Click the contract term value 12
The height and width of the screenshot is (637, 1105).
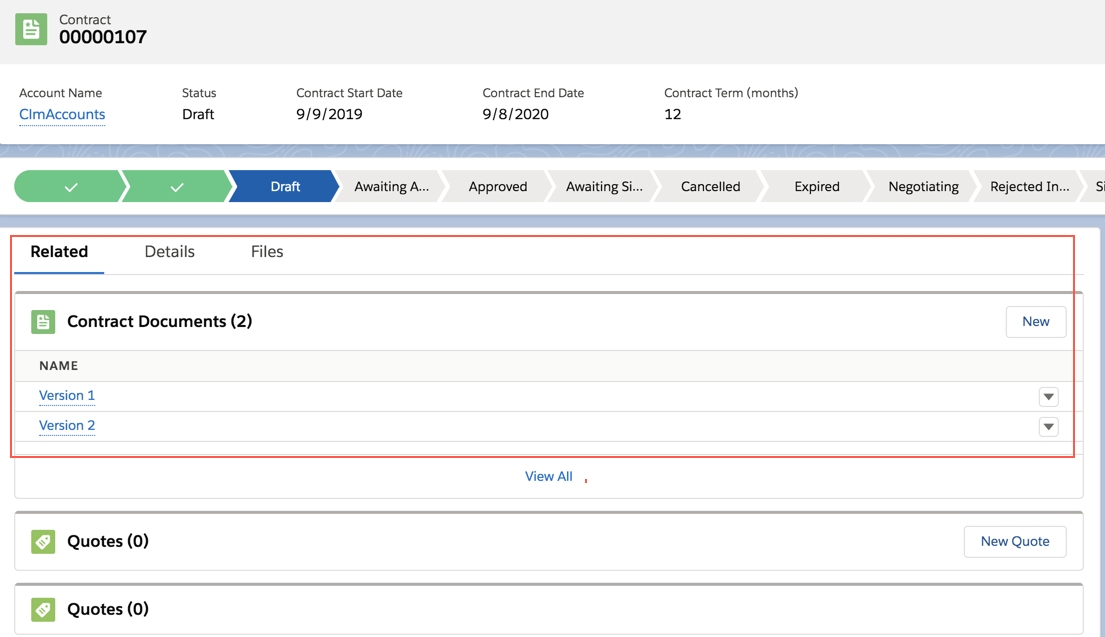coord(672,114)
